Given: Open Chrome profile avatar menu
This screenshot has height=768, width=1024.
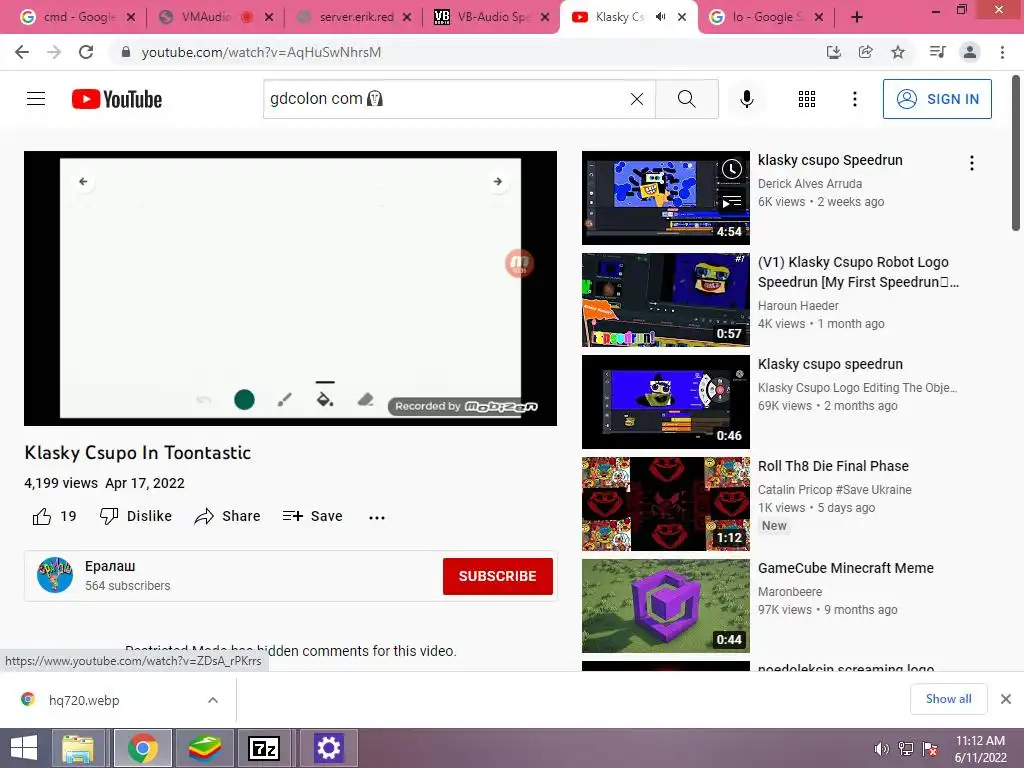Looking at the screenshot, I should [970, 52].
